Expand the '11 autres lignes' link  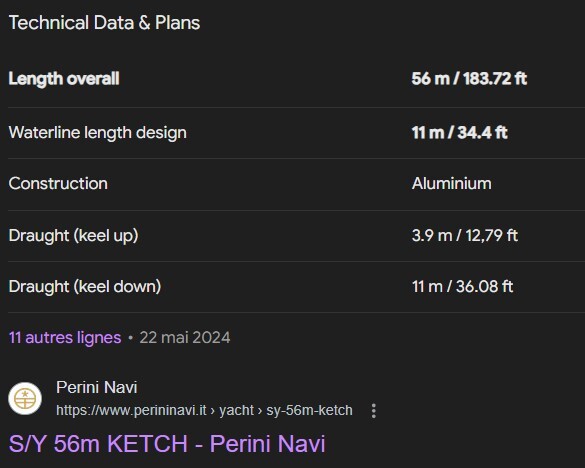65,337
